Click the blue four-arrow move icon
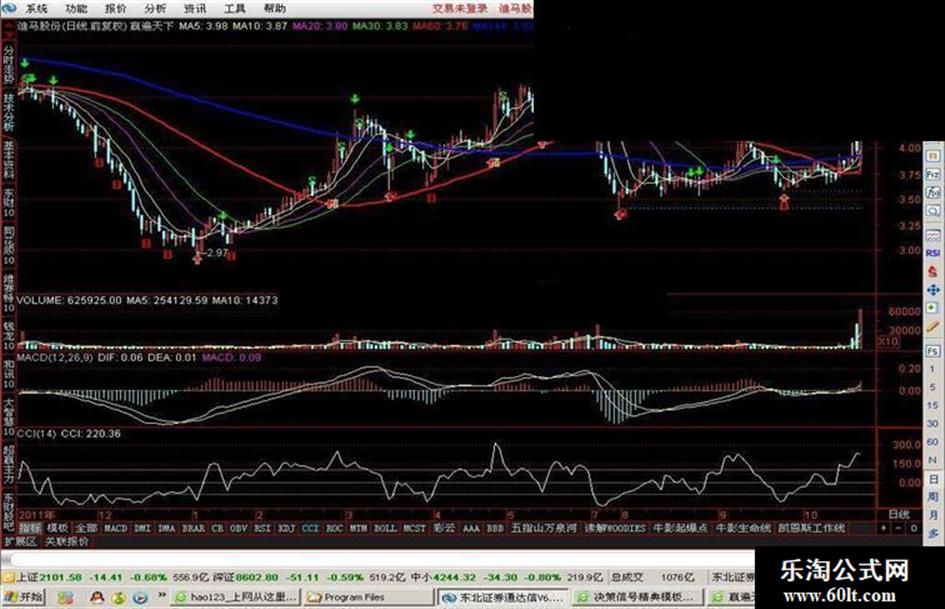 [933, 290]
